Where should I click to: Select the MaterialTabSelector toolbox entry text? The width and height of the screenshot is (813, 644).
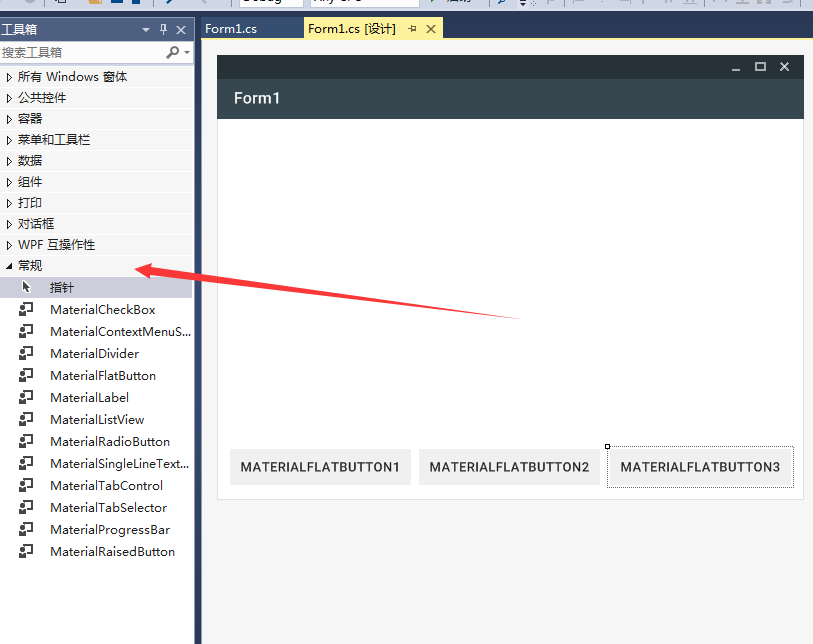tap(108, 508)
